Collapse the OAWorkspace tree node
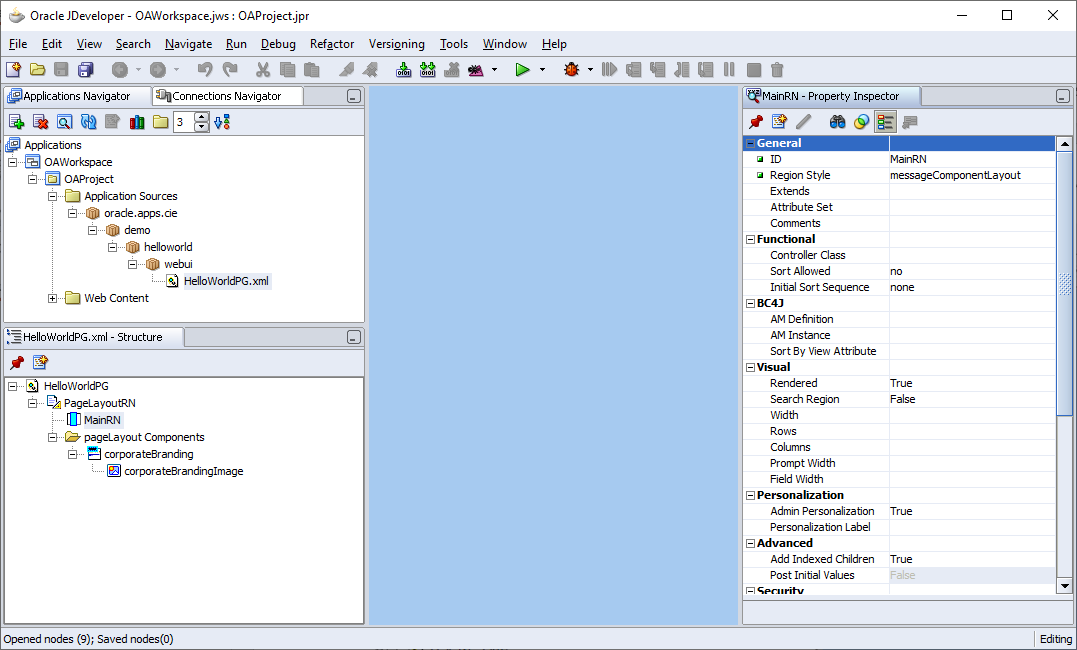 point(12,162)
